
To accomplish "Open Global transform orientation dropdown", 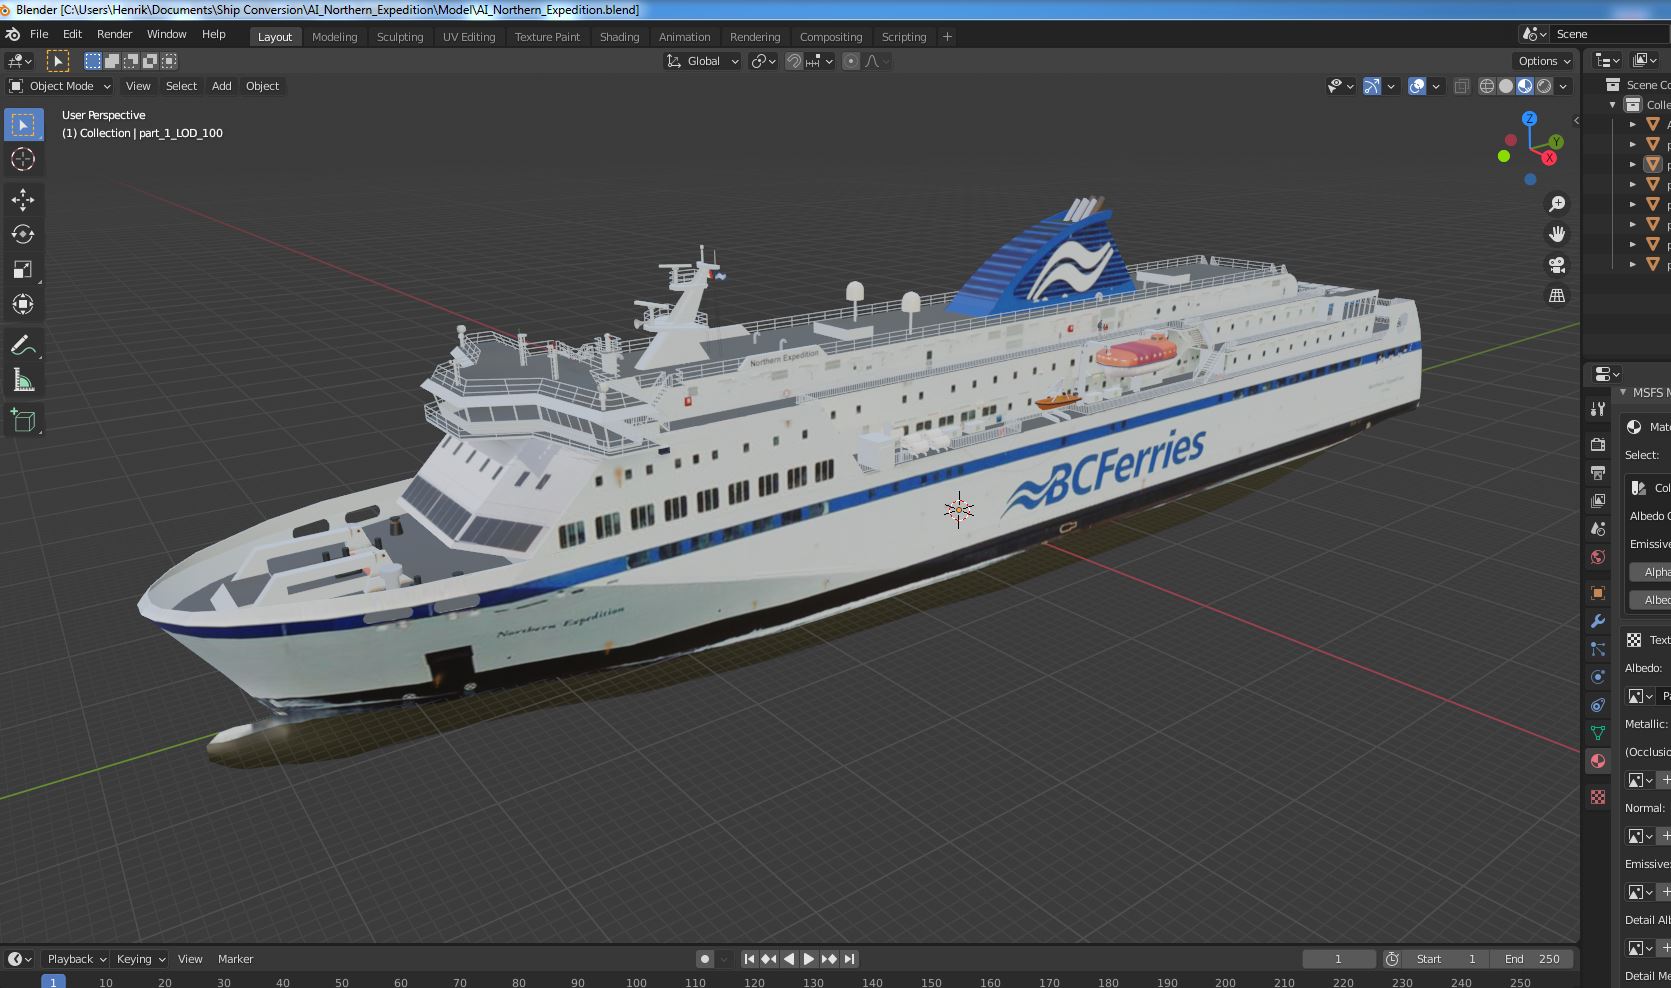I will pyautogui.click(x=703, y=61).
